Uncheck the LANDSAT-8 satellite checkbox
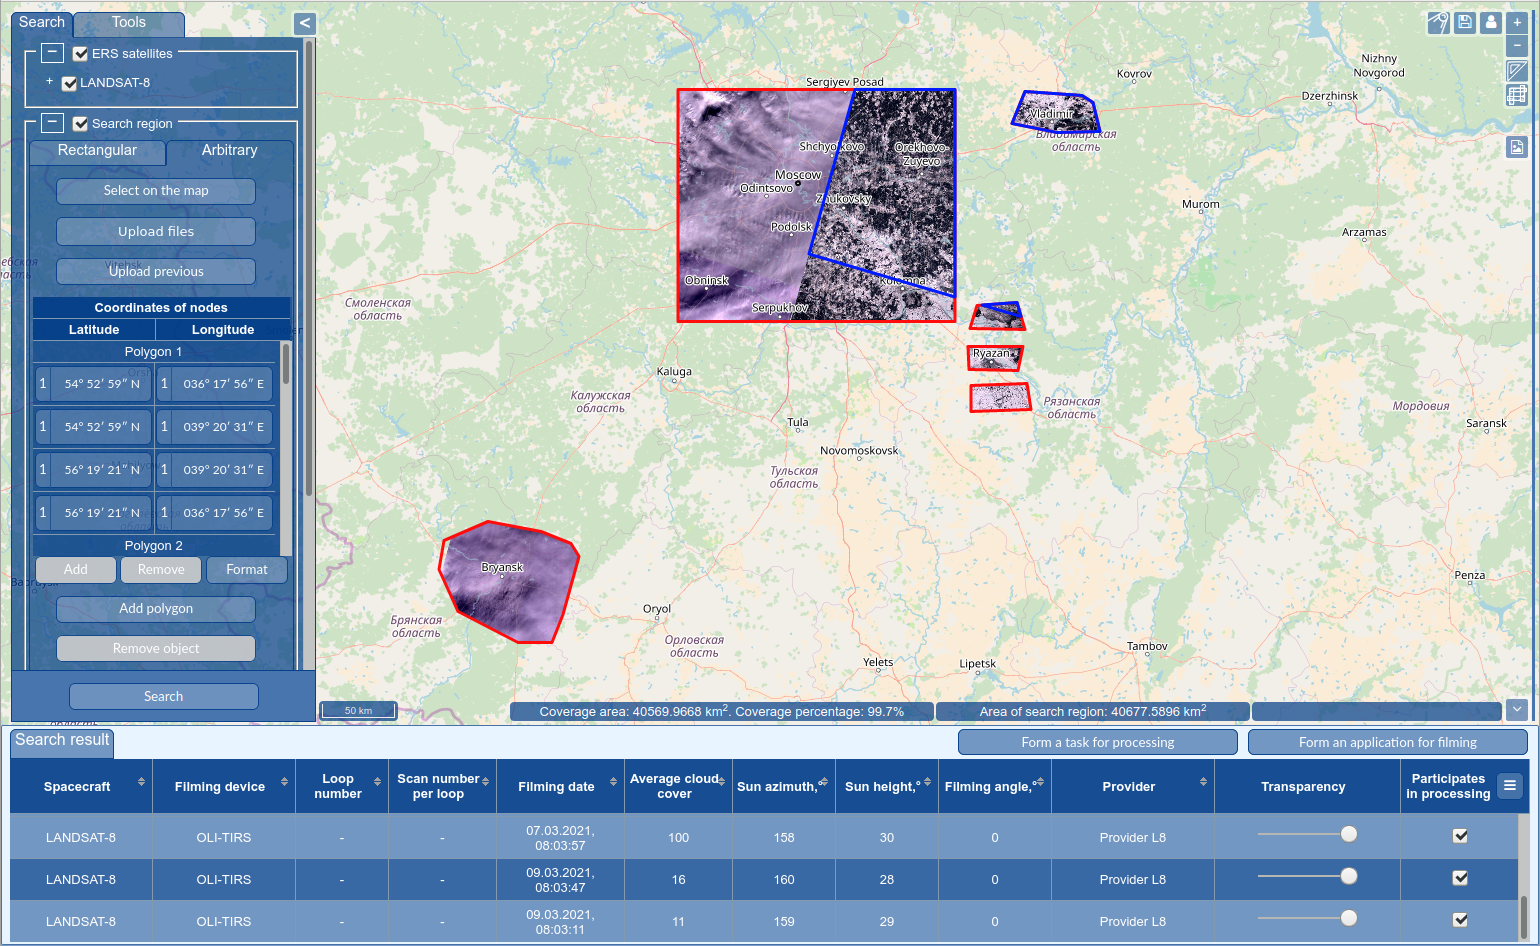1540x946 pixels. pyautogui.click(x=69, y=84)
